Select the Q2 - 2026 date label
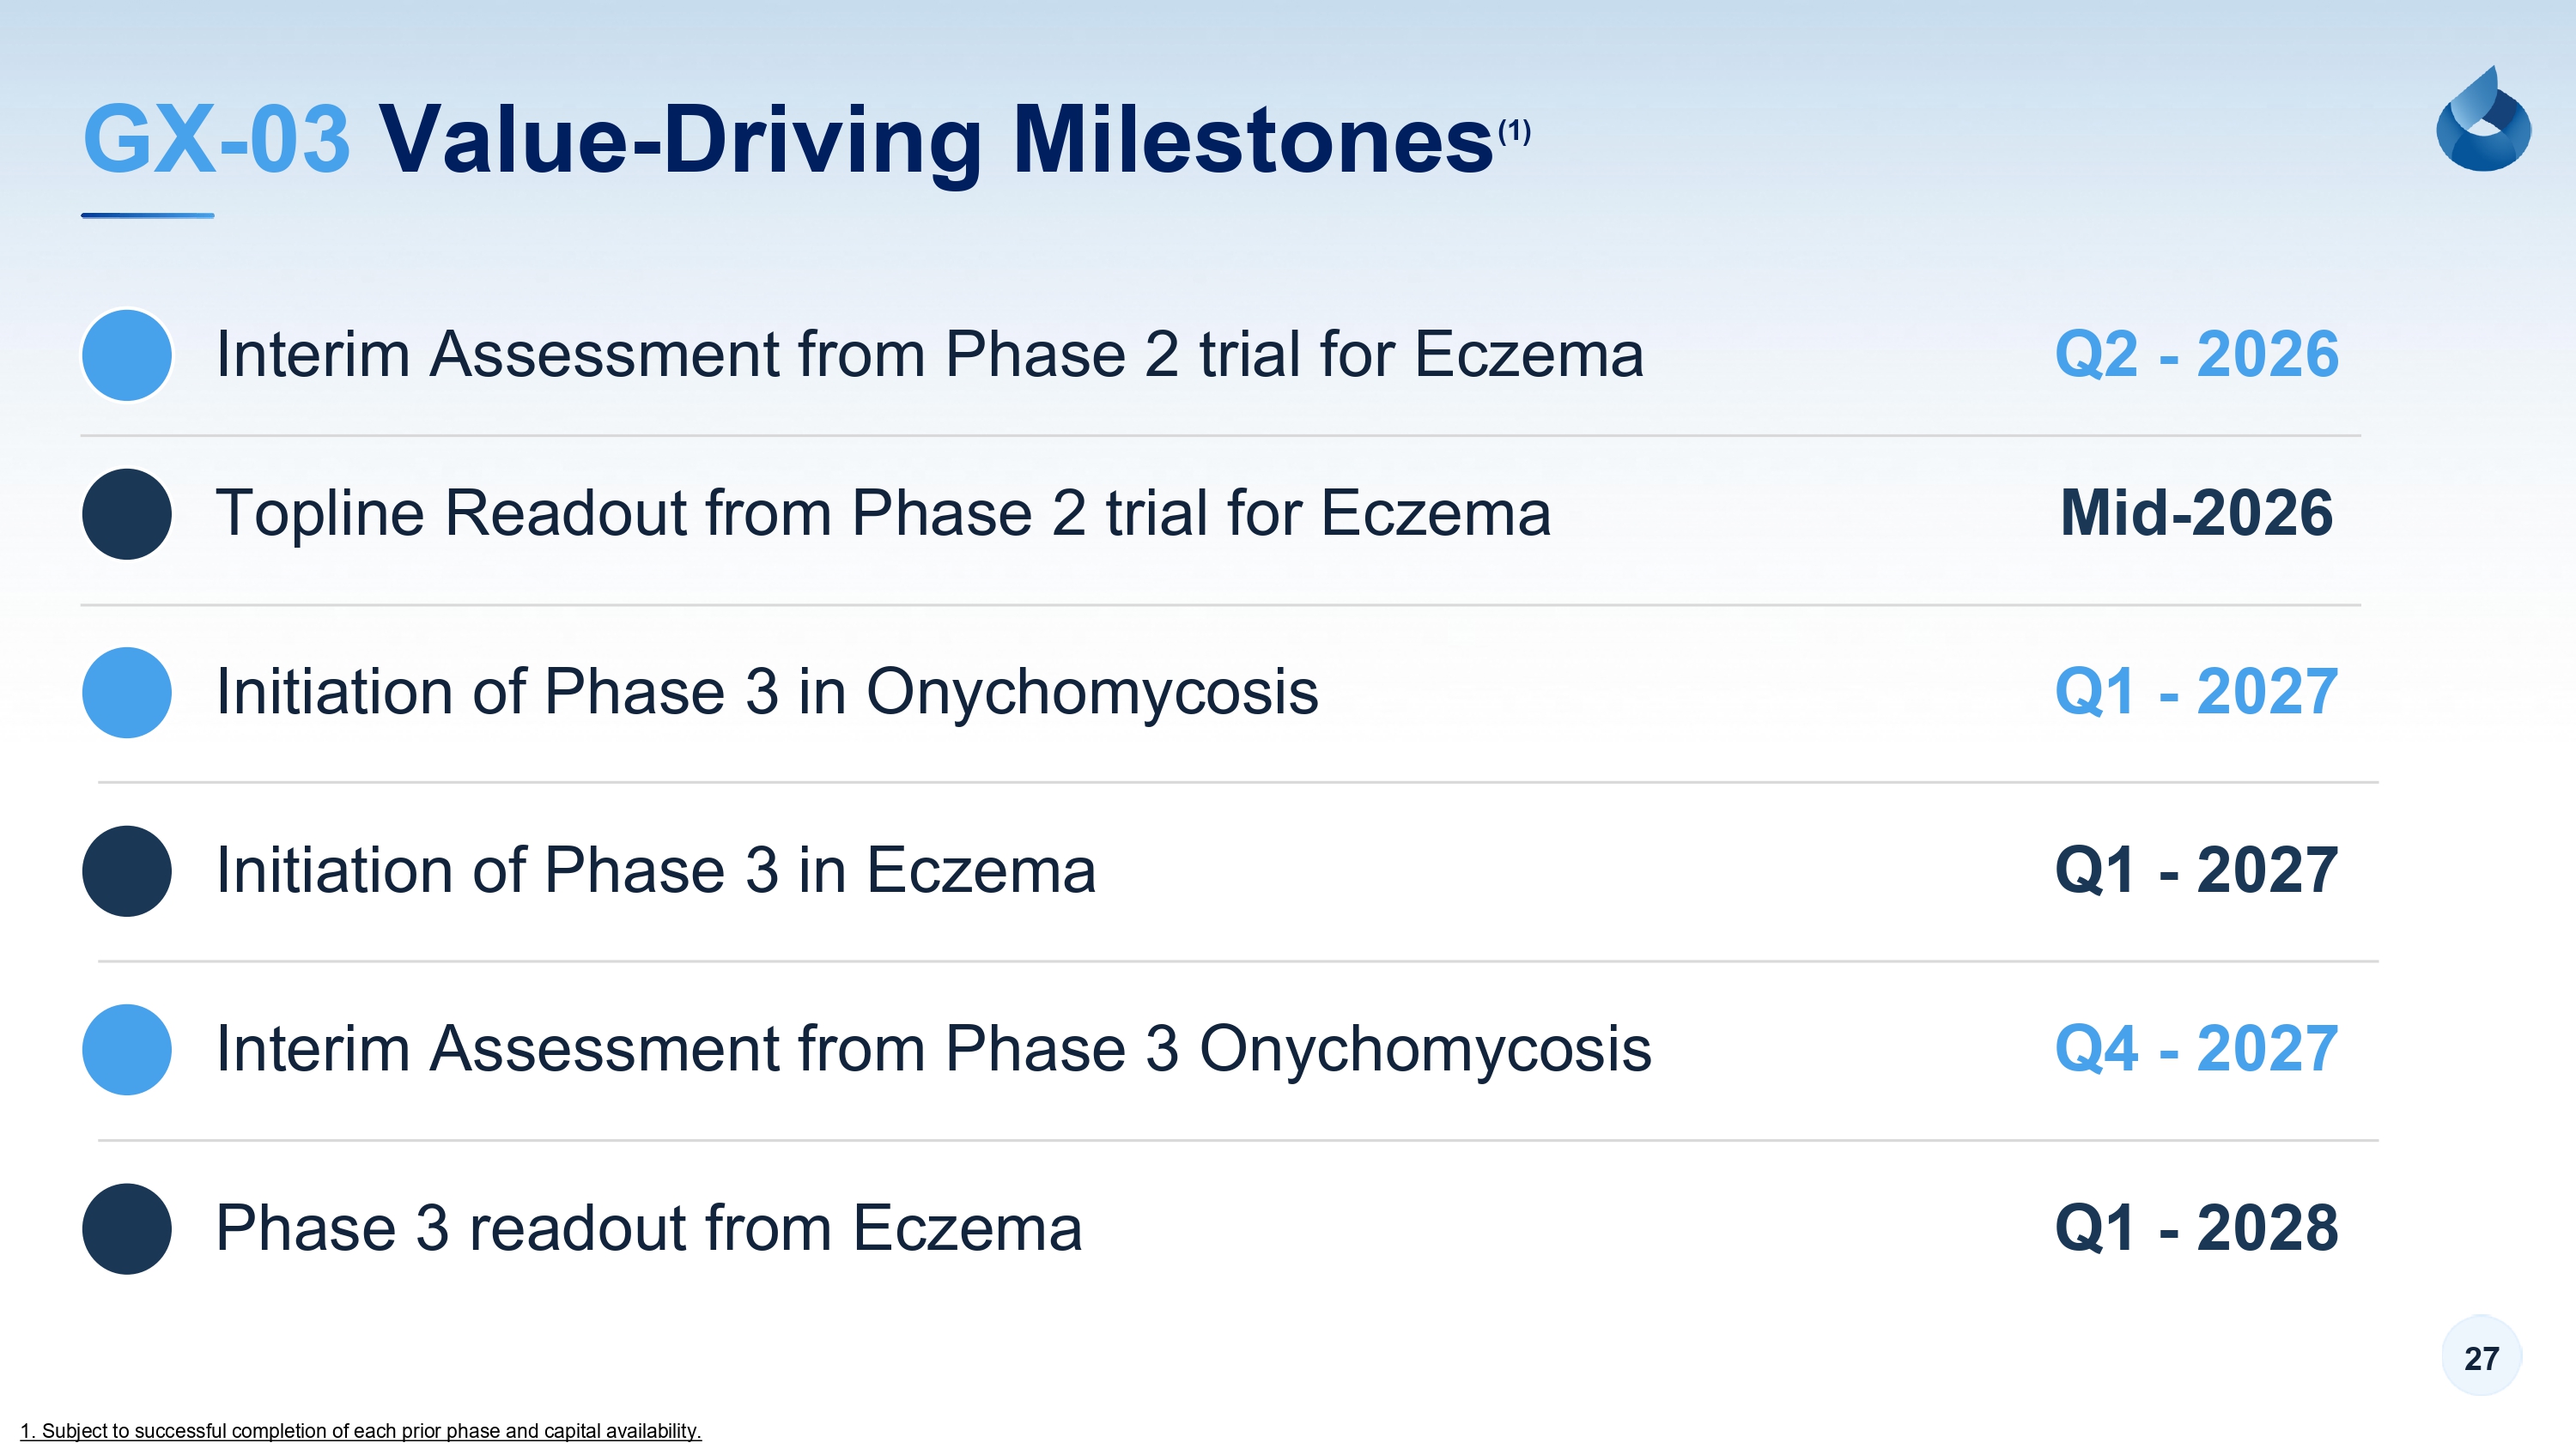 coord(2196,354)
